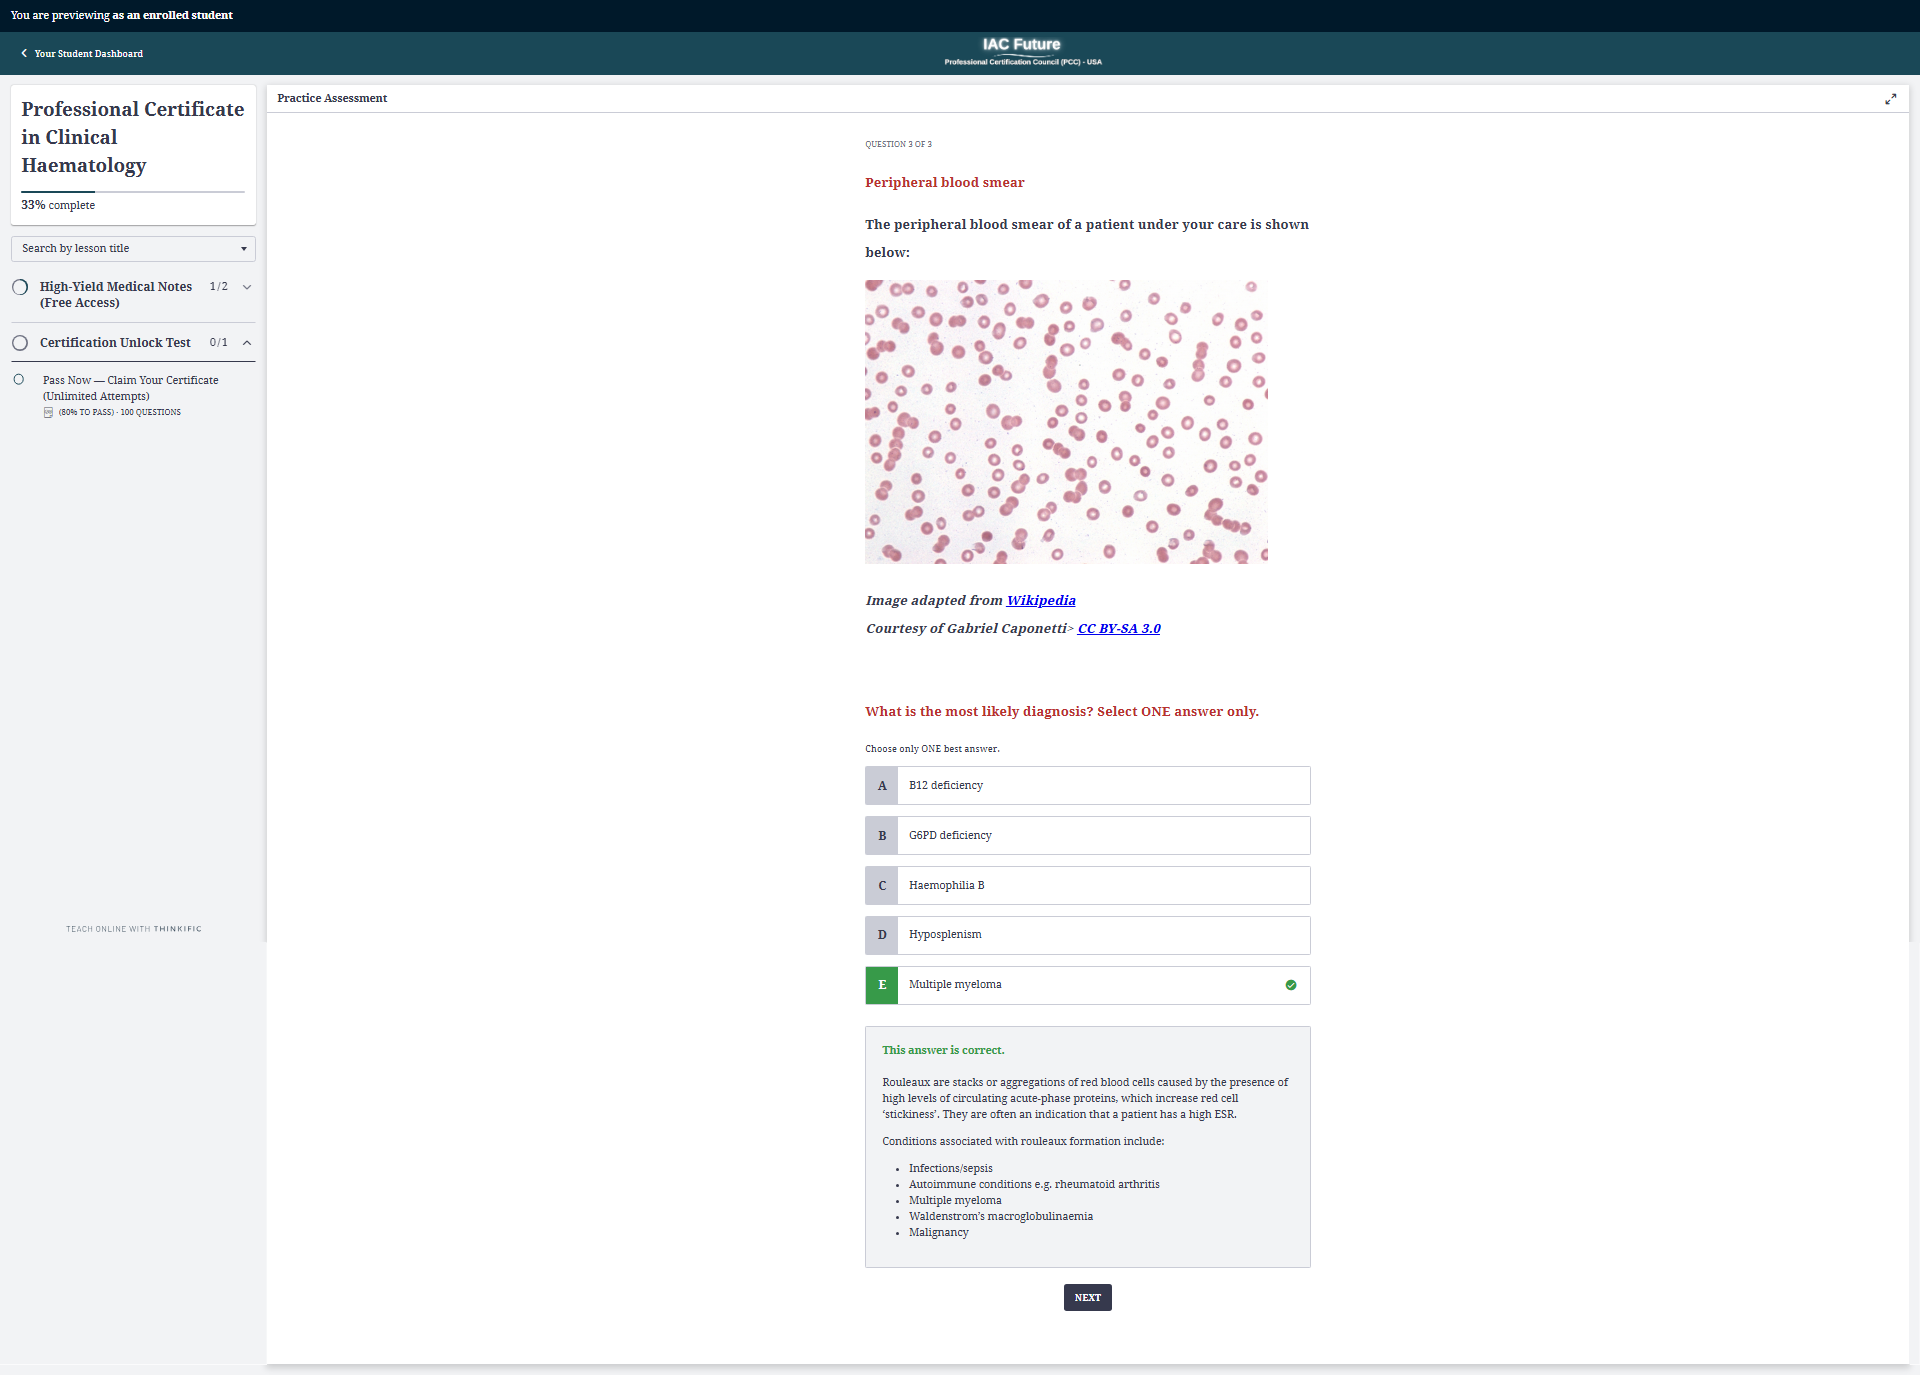
Task: Go to Your Student Dashboard
Action: point(88,54)
